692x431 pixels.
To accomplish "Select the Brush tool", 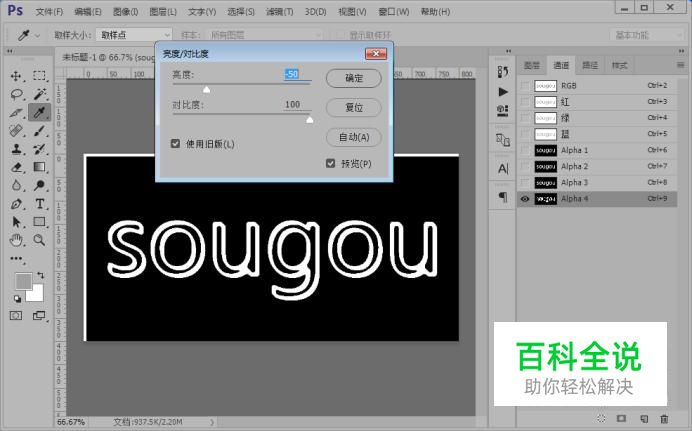I will [39, 131].
